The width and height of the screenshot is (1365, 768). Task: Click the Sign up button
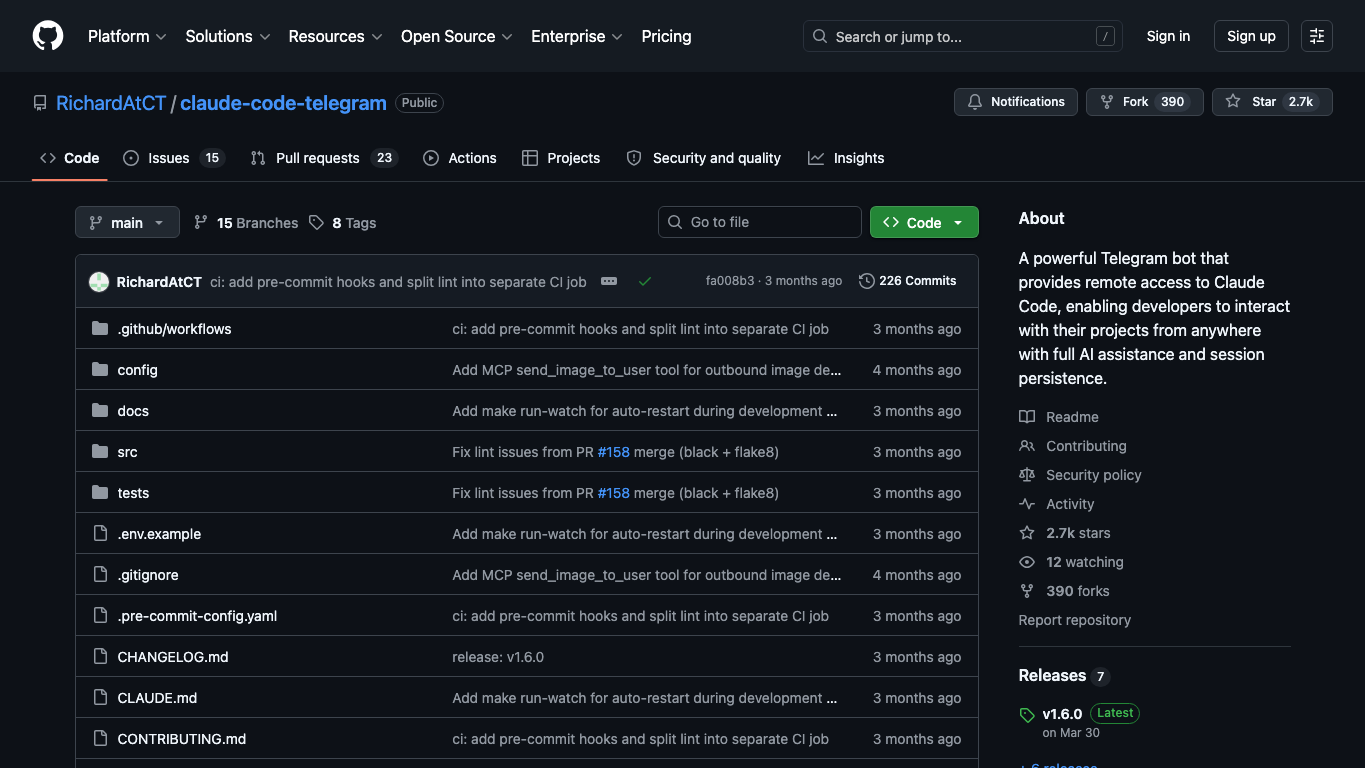(x=1251, y=36)
